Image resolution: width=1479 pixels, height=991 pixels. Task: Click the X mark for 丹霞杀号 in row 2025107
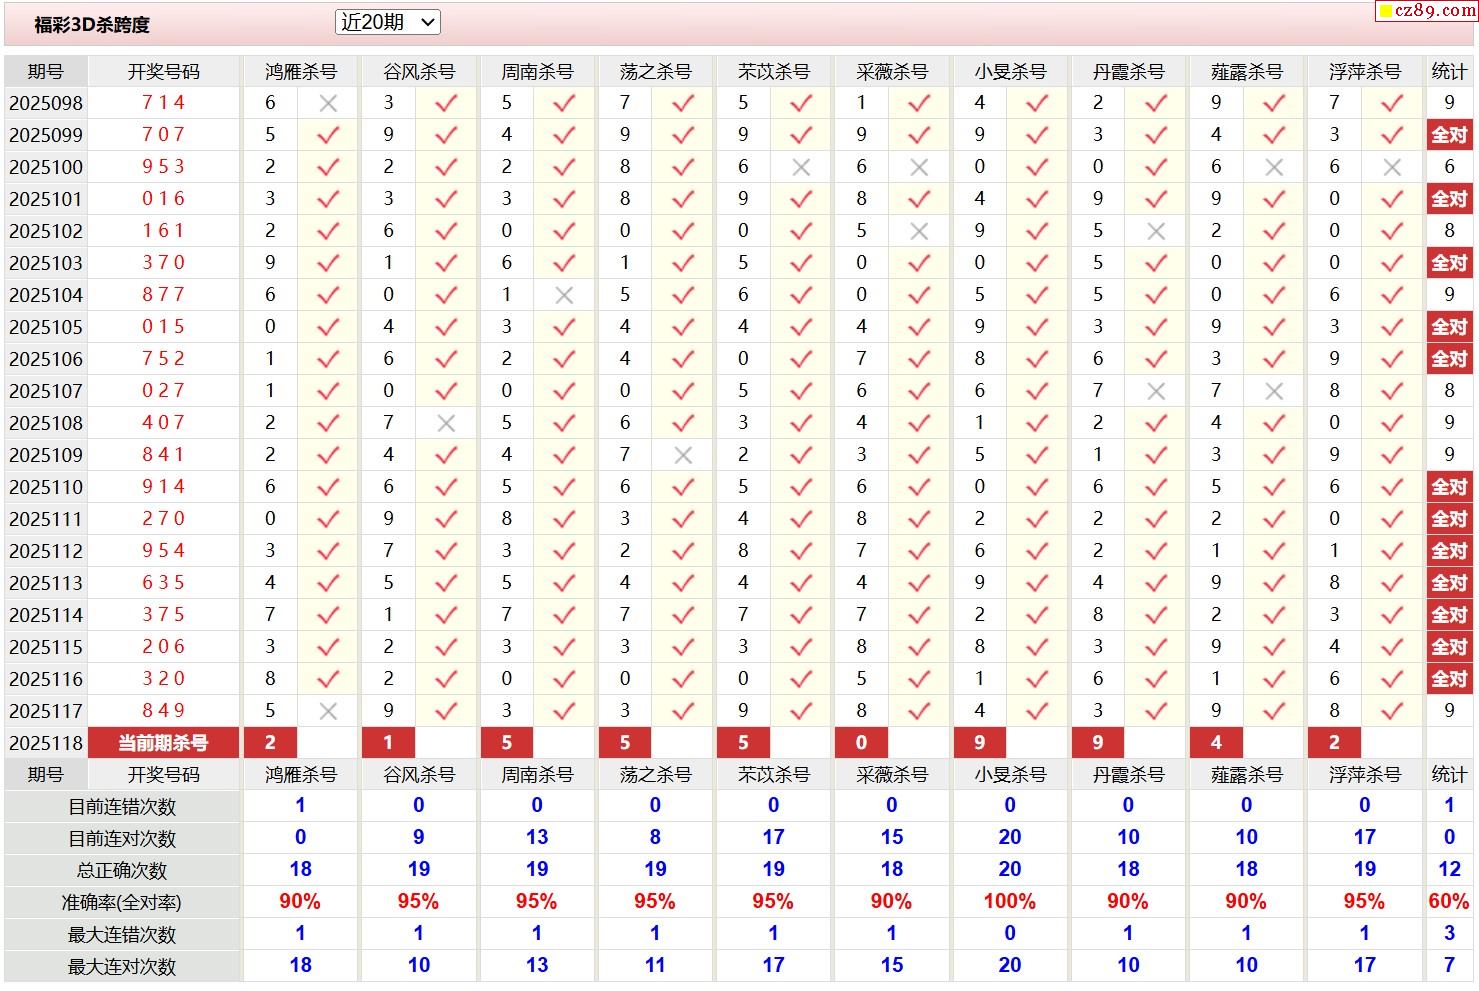[1156, 391]
